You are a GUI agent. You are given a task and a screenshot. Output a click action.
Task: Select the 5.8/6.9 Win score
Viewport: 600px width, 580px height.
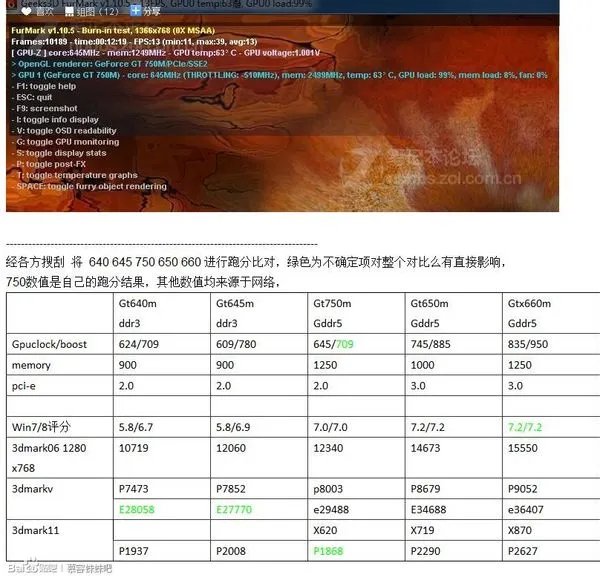coord(233,427)
